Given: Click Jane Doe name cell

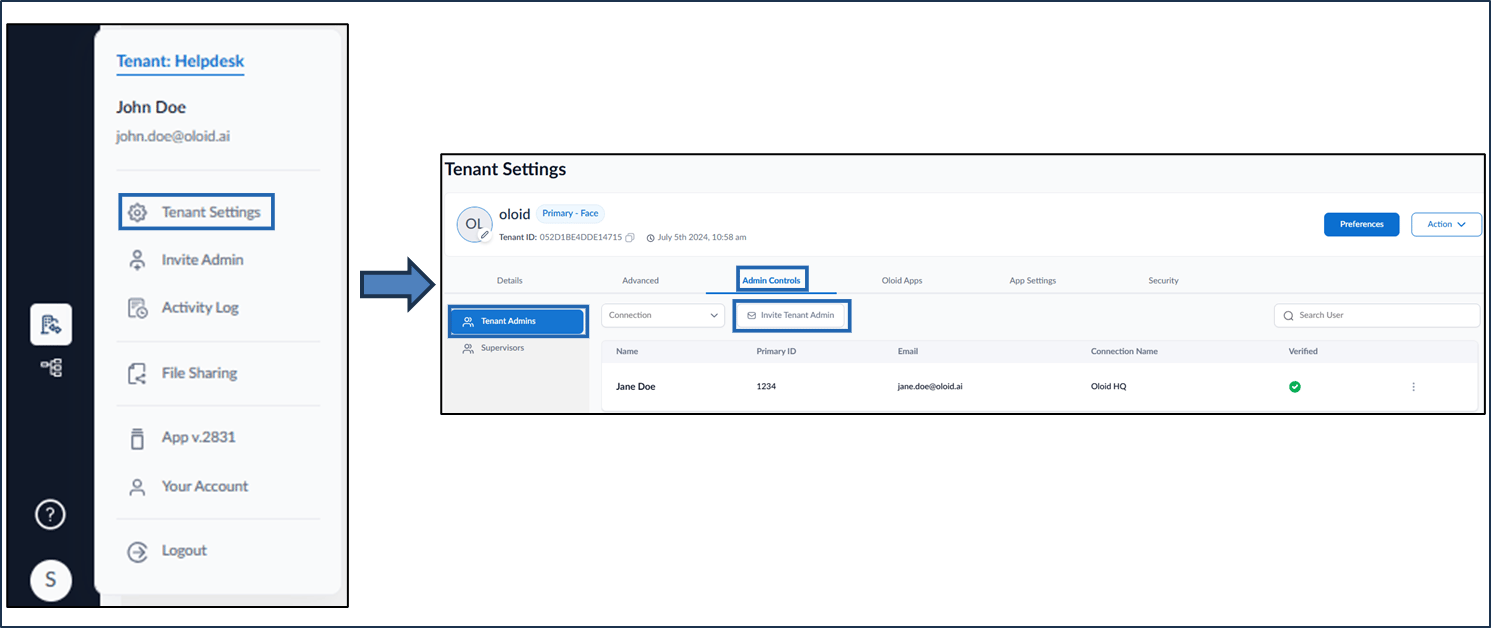Looking at the screenshot, I should click(636, 387).
